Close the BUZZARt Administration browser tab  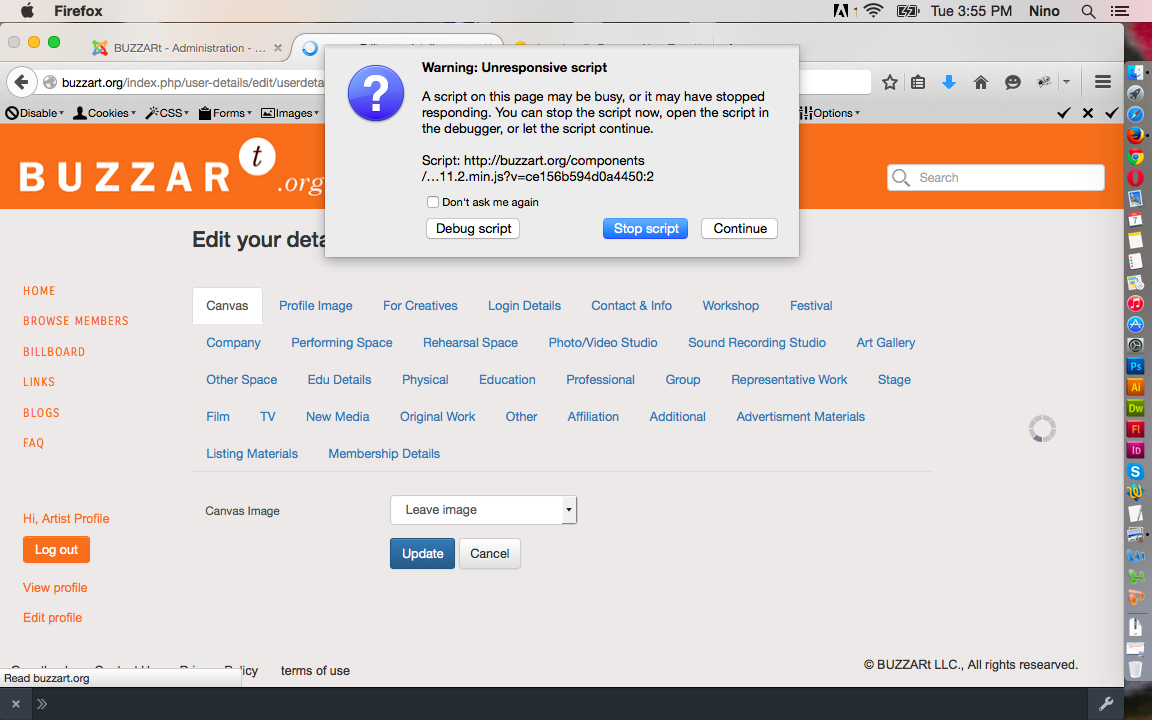(278, 48)
